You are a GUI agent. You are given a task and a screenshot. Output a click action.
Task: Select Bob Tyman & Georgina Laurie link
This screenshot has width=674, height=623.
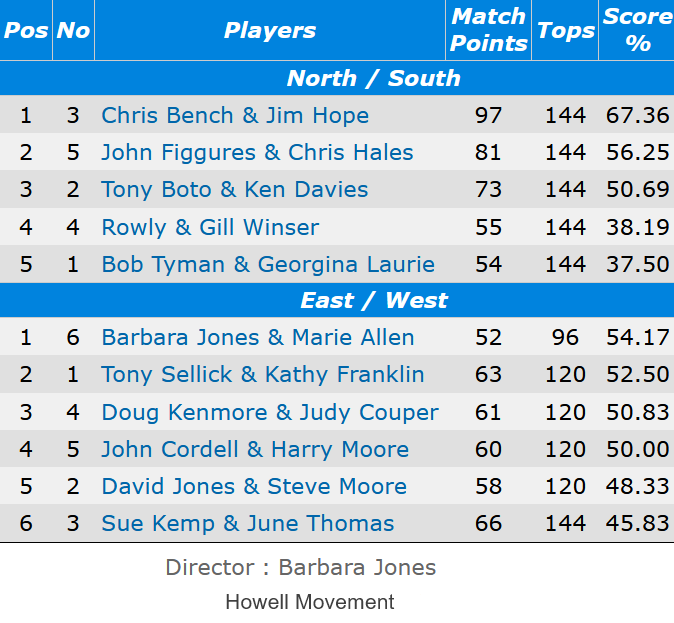268,264
